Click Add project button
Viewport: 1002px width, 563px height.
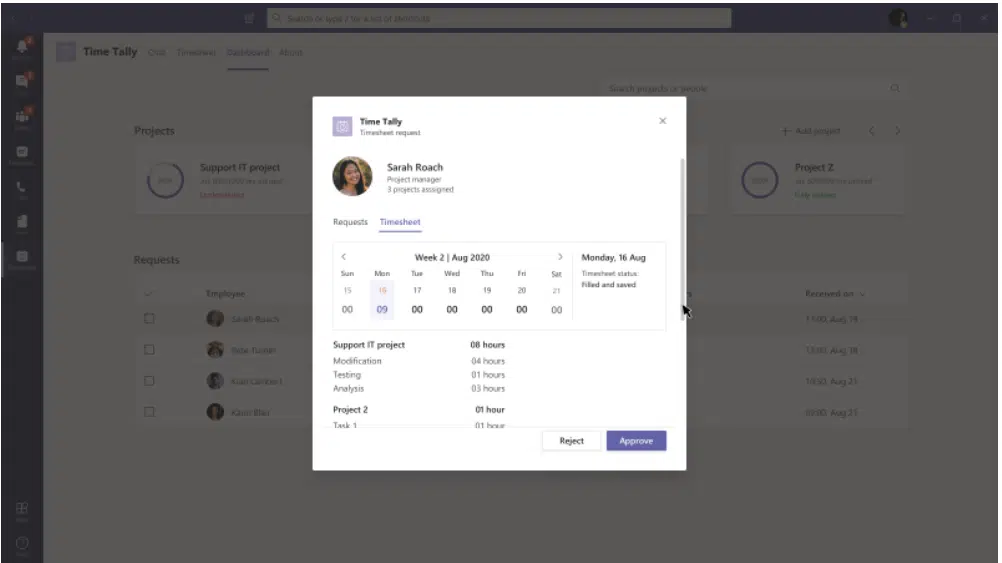(811, 131)
